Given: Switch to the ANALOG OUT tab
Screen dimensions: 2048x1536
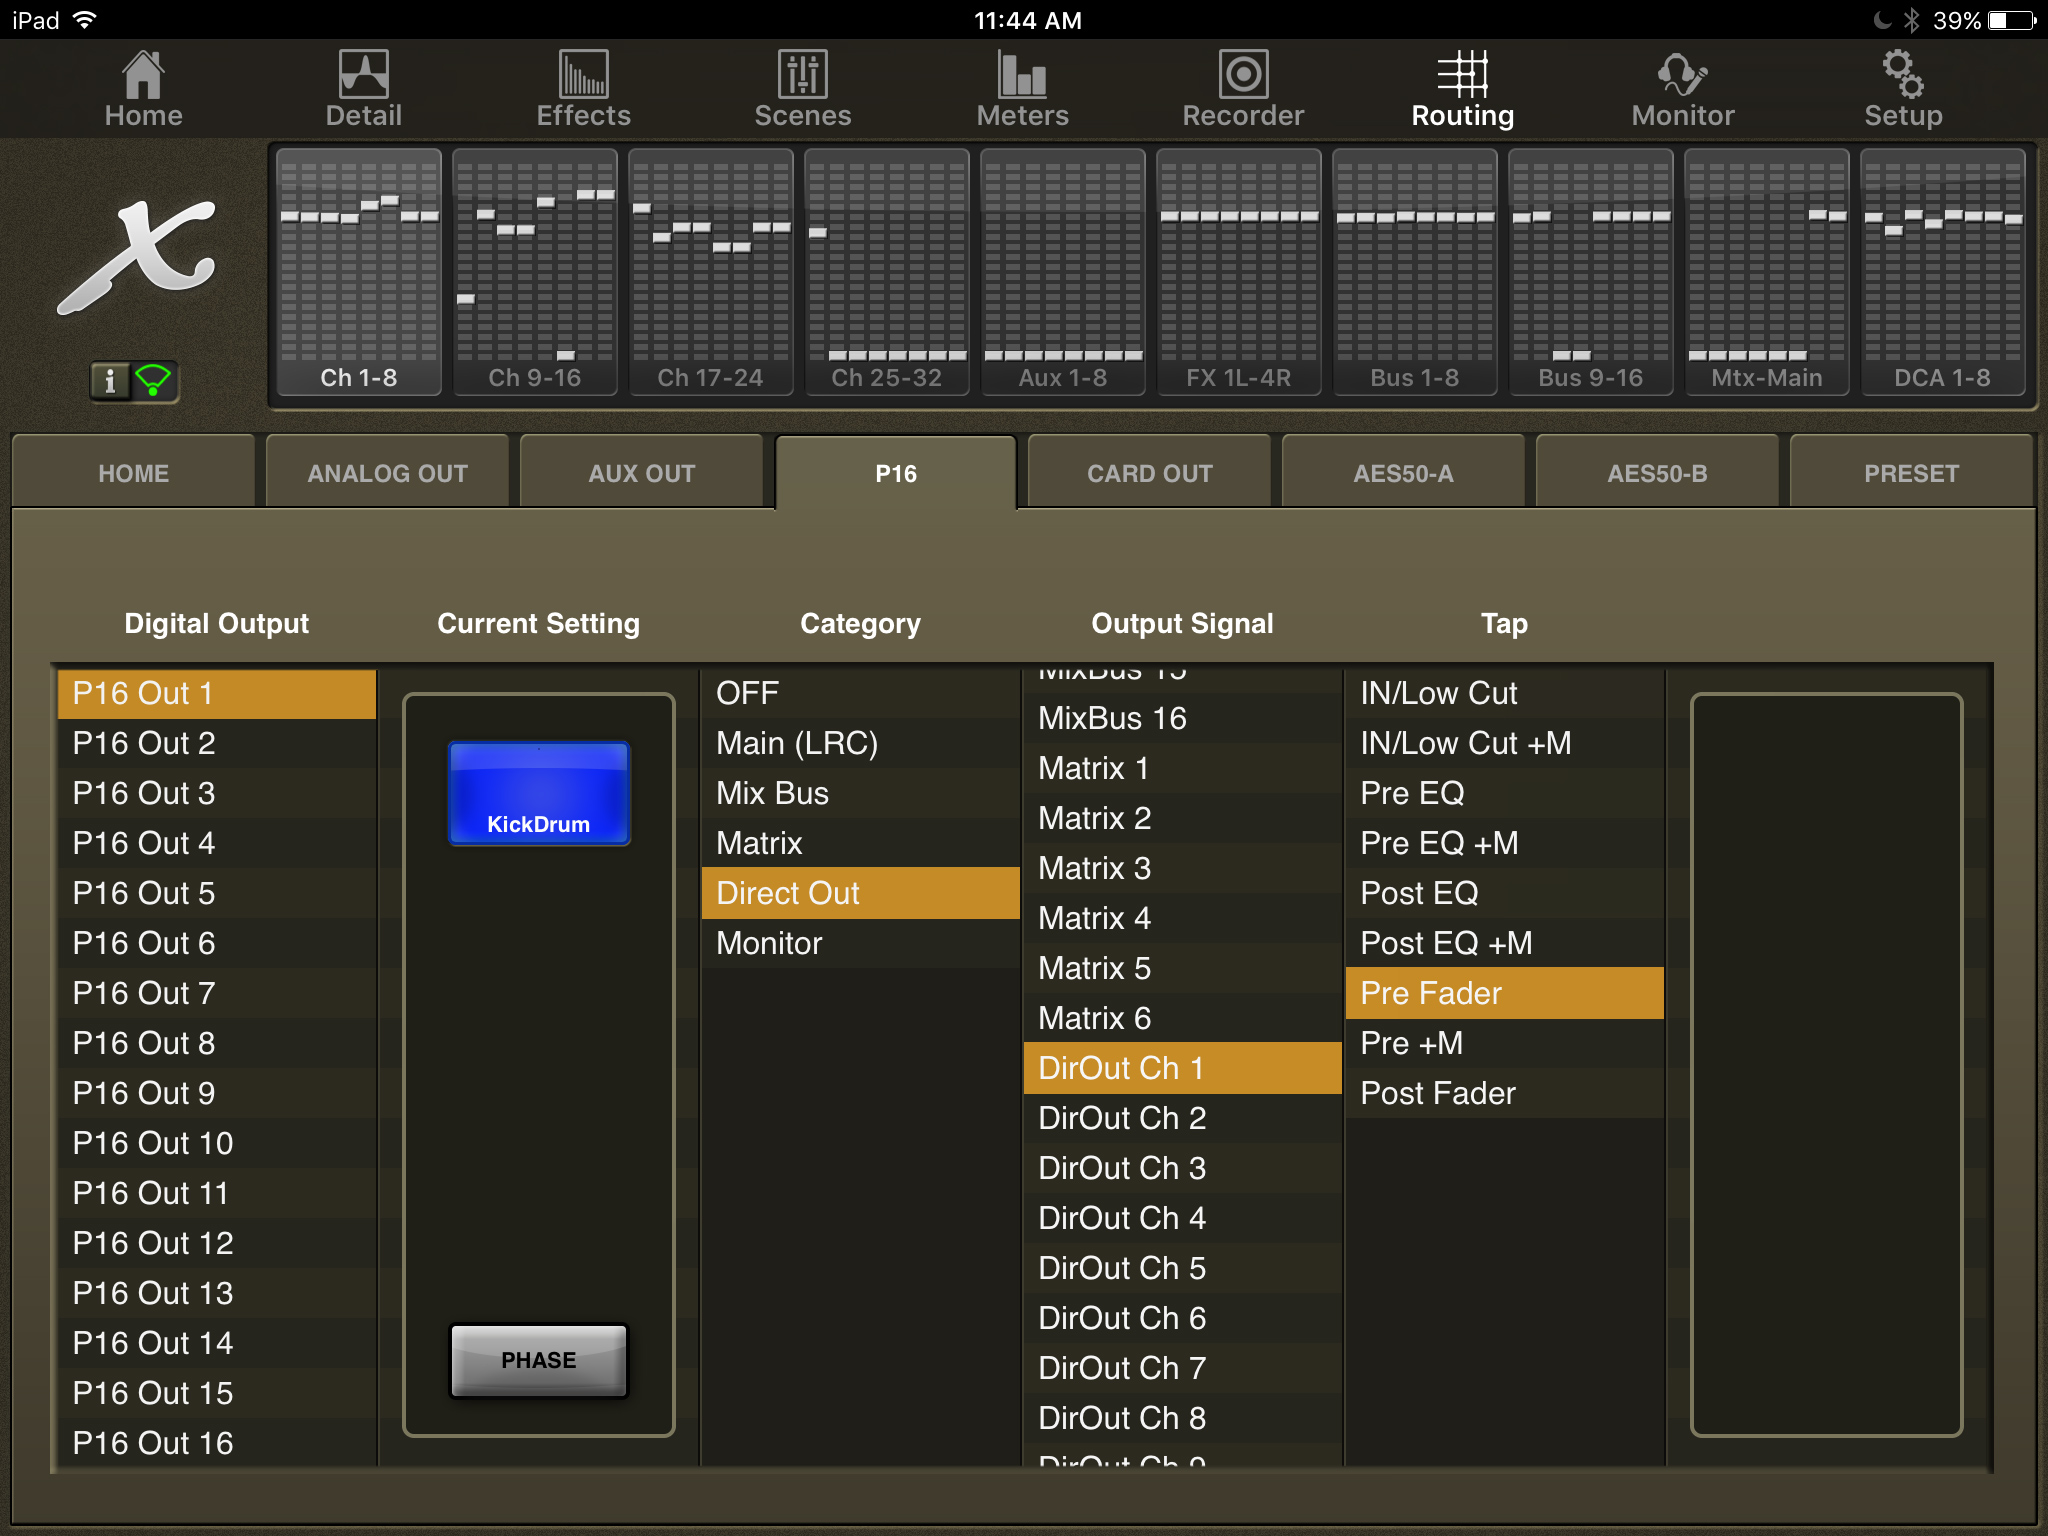Looking at the screenshot, I should coord(387,473).
